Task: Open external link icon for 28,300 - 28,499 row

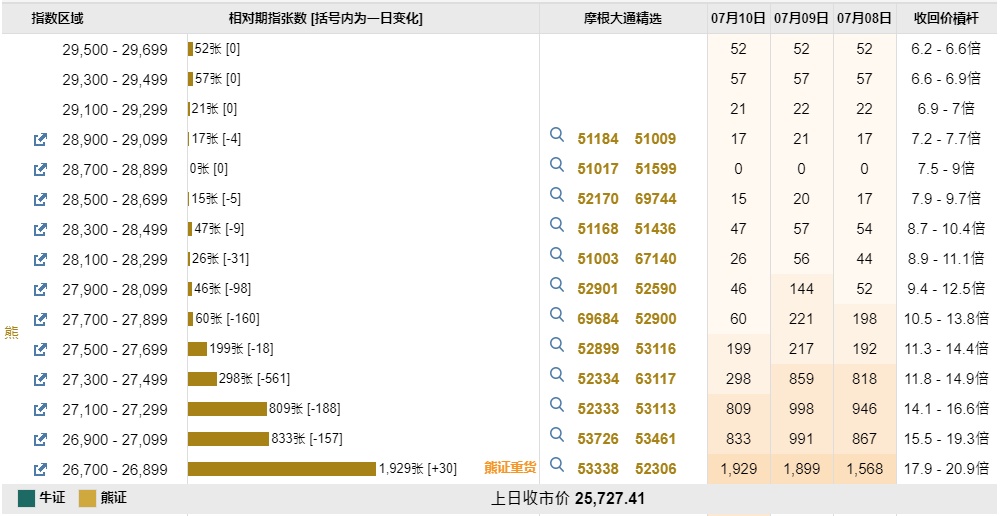Action: tap(40, 230)
